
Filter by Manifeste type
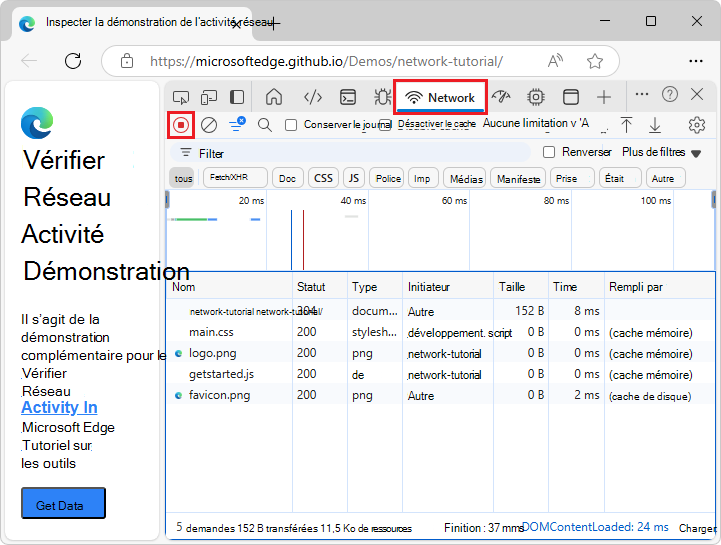point(518,178)
